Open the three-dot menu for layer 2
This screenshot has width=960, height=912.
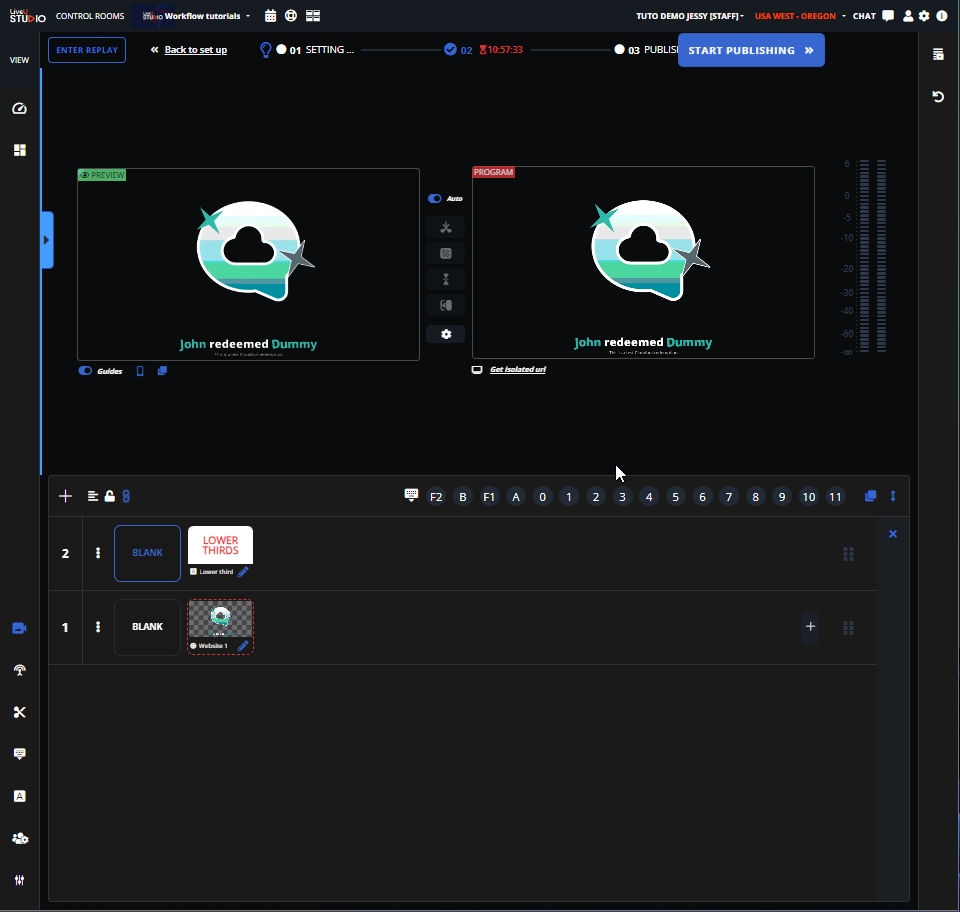[x=98, y=553]
